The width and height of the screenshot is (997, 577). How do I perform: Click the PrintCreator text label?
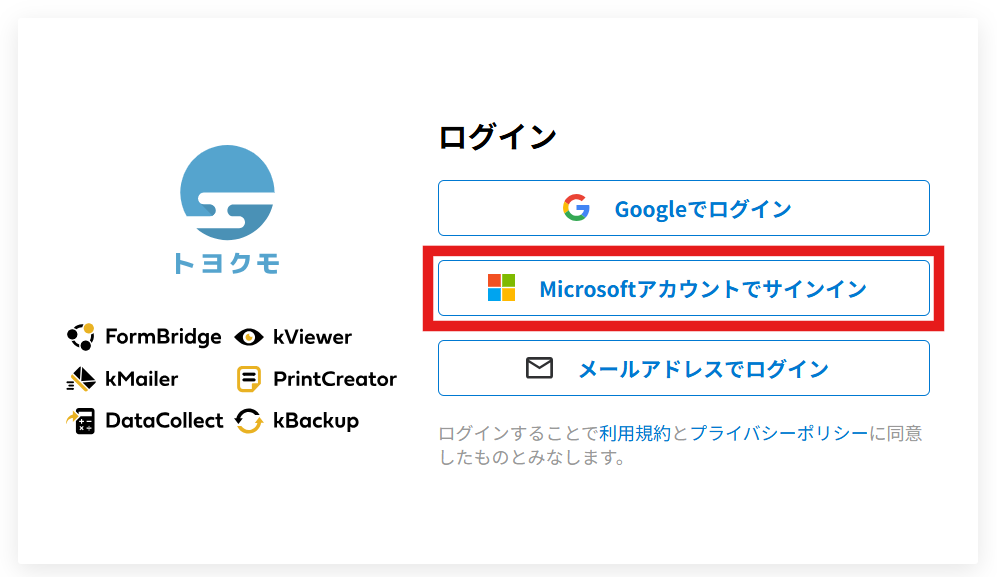click(335, 379)
